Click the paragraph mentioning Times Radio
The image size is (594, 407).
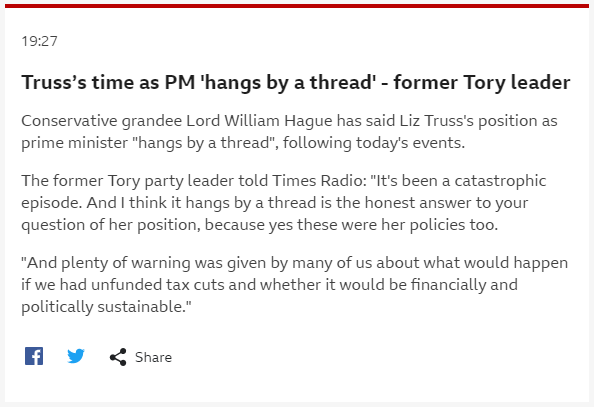point(283,203)
